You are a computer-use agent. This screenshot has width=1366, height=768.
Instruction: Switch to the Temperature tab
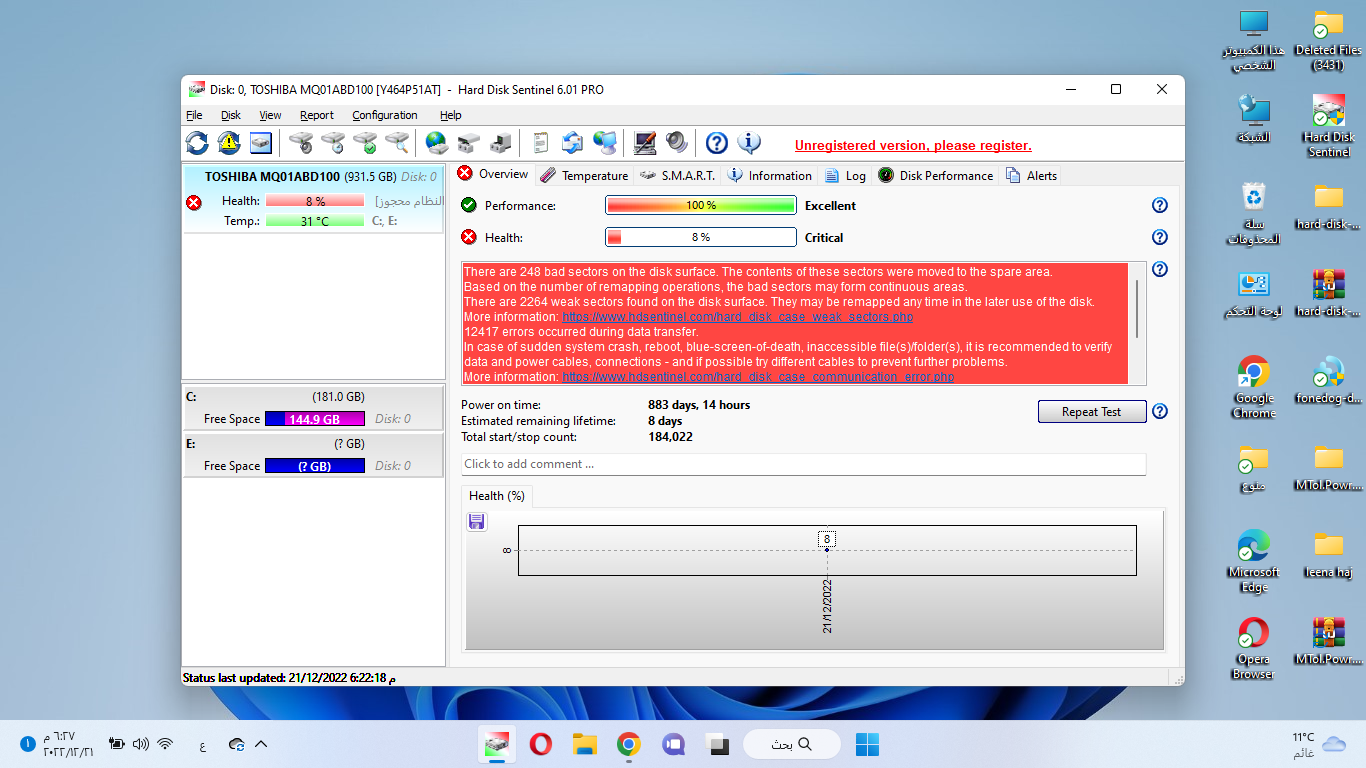click(x=584, y=175)
